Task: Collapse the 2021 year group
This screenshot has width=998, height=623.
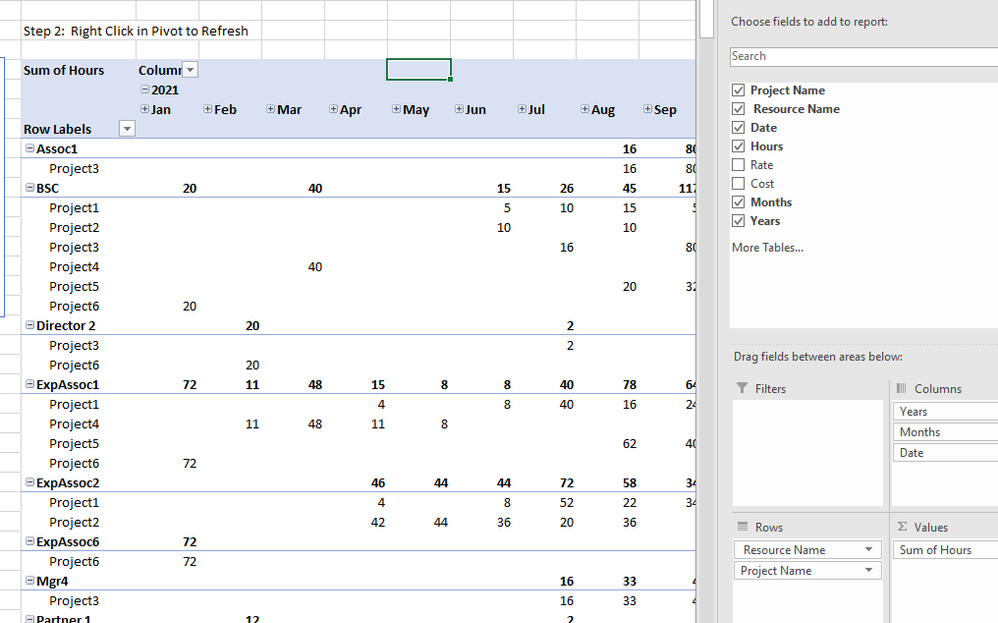Action: pos(145,90)
